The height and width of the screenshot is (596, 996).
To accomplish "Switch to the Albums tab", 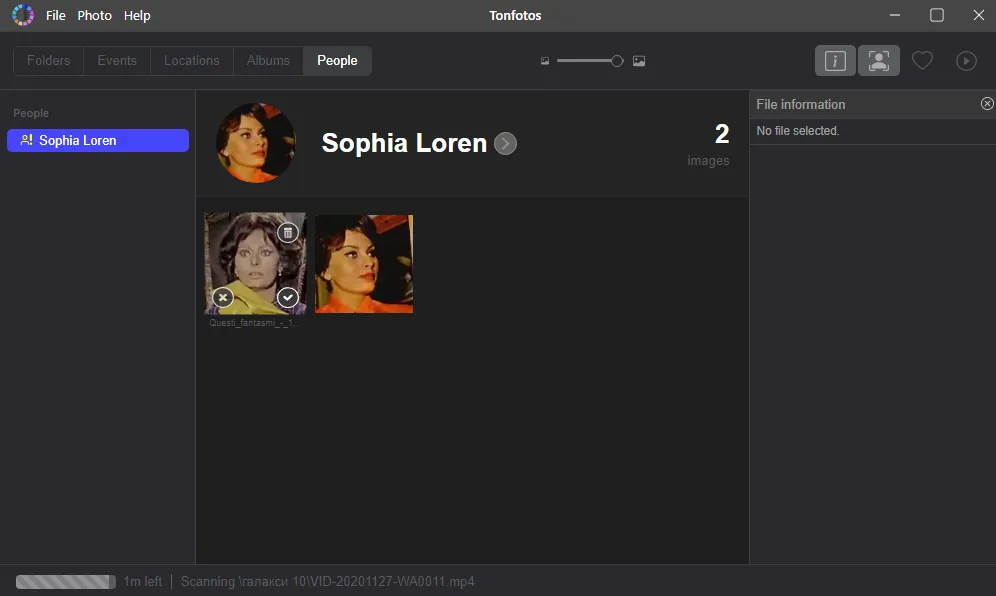I will pos(268,60).
